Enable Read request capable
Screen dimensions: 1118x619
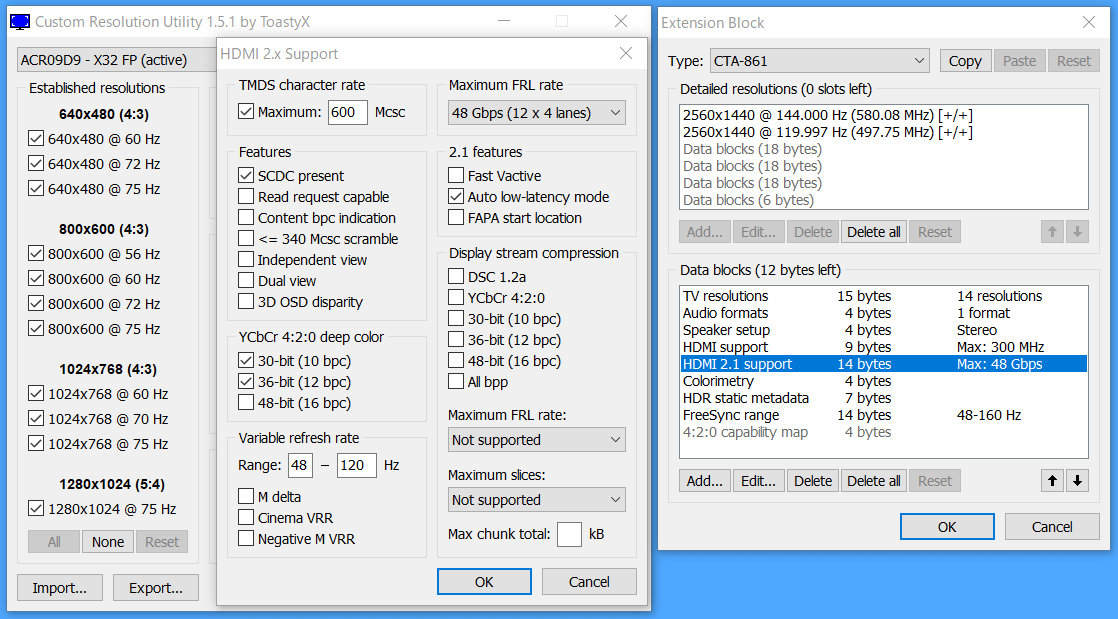click(x=246, y=196)
